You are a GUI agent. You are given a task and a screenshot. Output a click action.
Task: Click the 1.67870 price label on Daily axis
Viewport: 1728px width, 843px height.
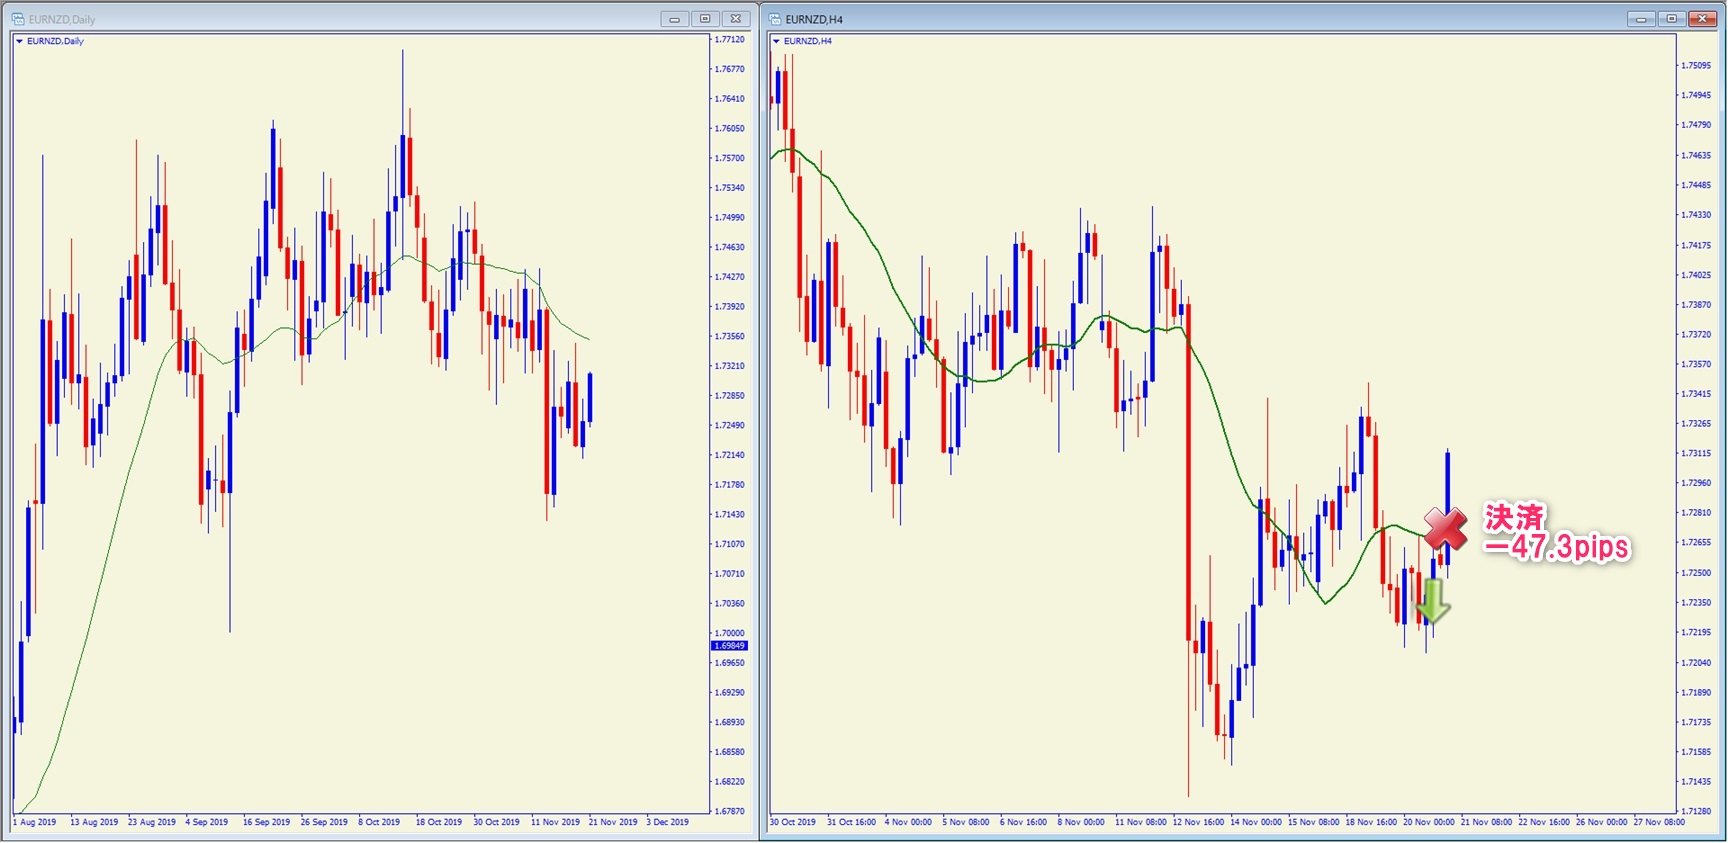click(x=730, y=811)
